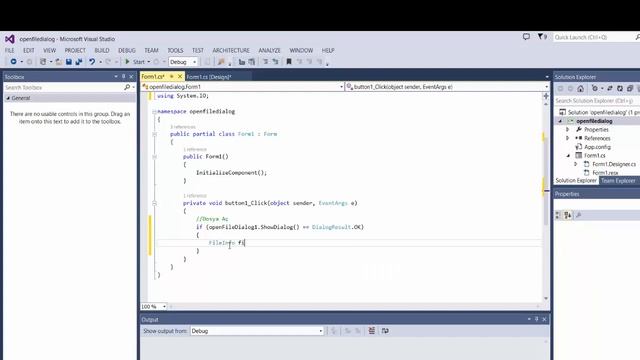The height and width of the screenshot is (360, 640).
Task: Open the ARCHITECTURE menu
Action: click(231, 50)
